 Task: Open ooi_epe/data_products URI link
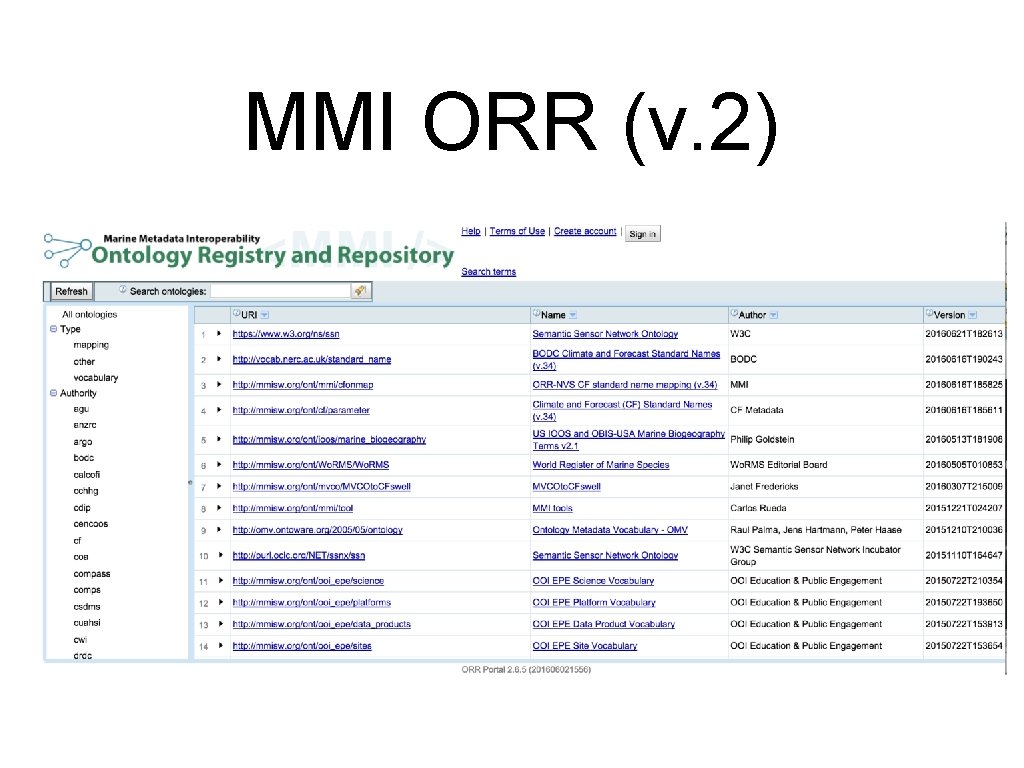(x=321, y=624)
